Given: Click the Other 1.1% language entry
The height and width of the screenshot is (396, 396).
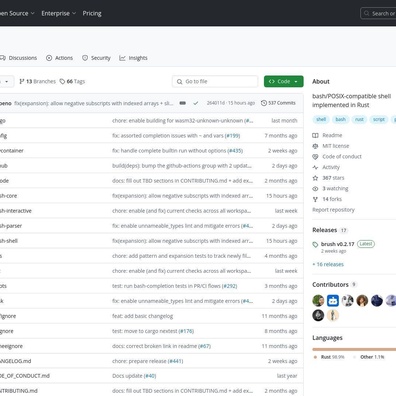Looking at the screenshot, I should 370,357.
